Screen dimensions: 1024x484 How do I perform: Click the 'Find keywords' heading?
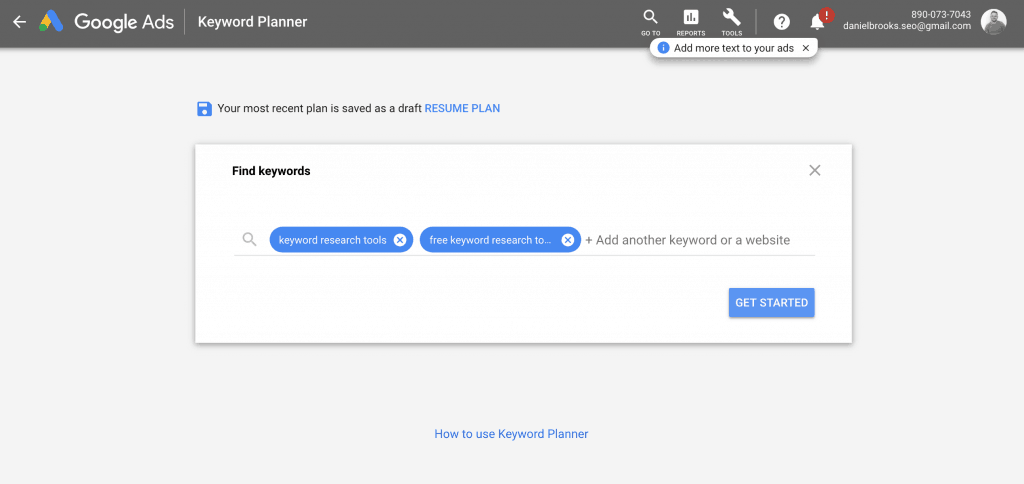[271, 171]
